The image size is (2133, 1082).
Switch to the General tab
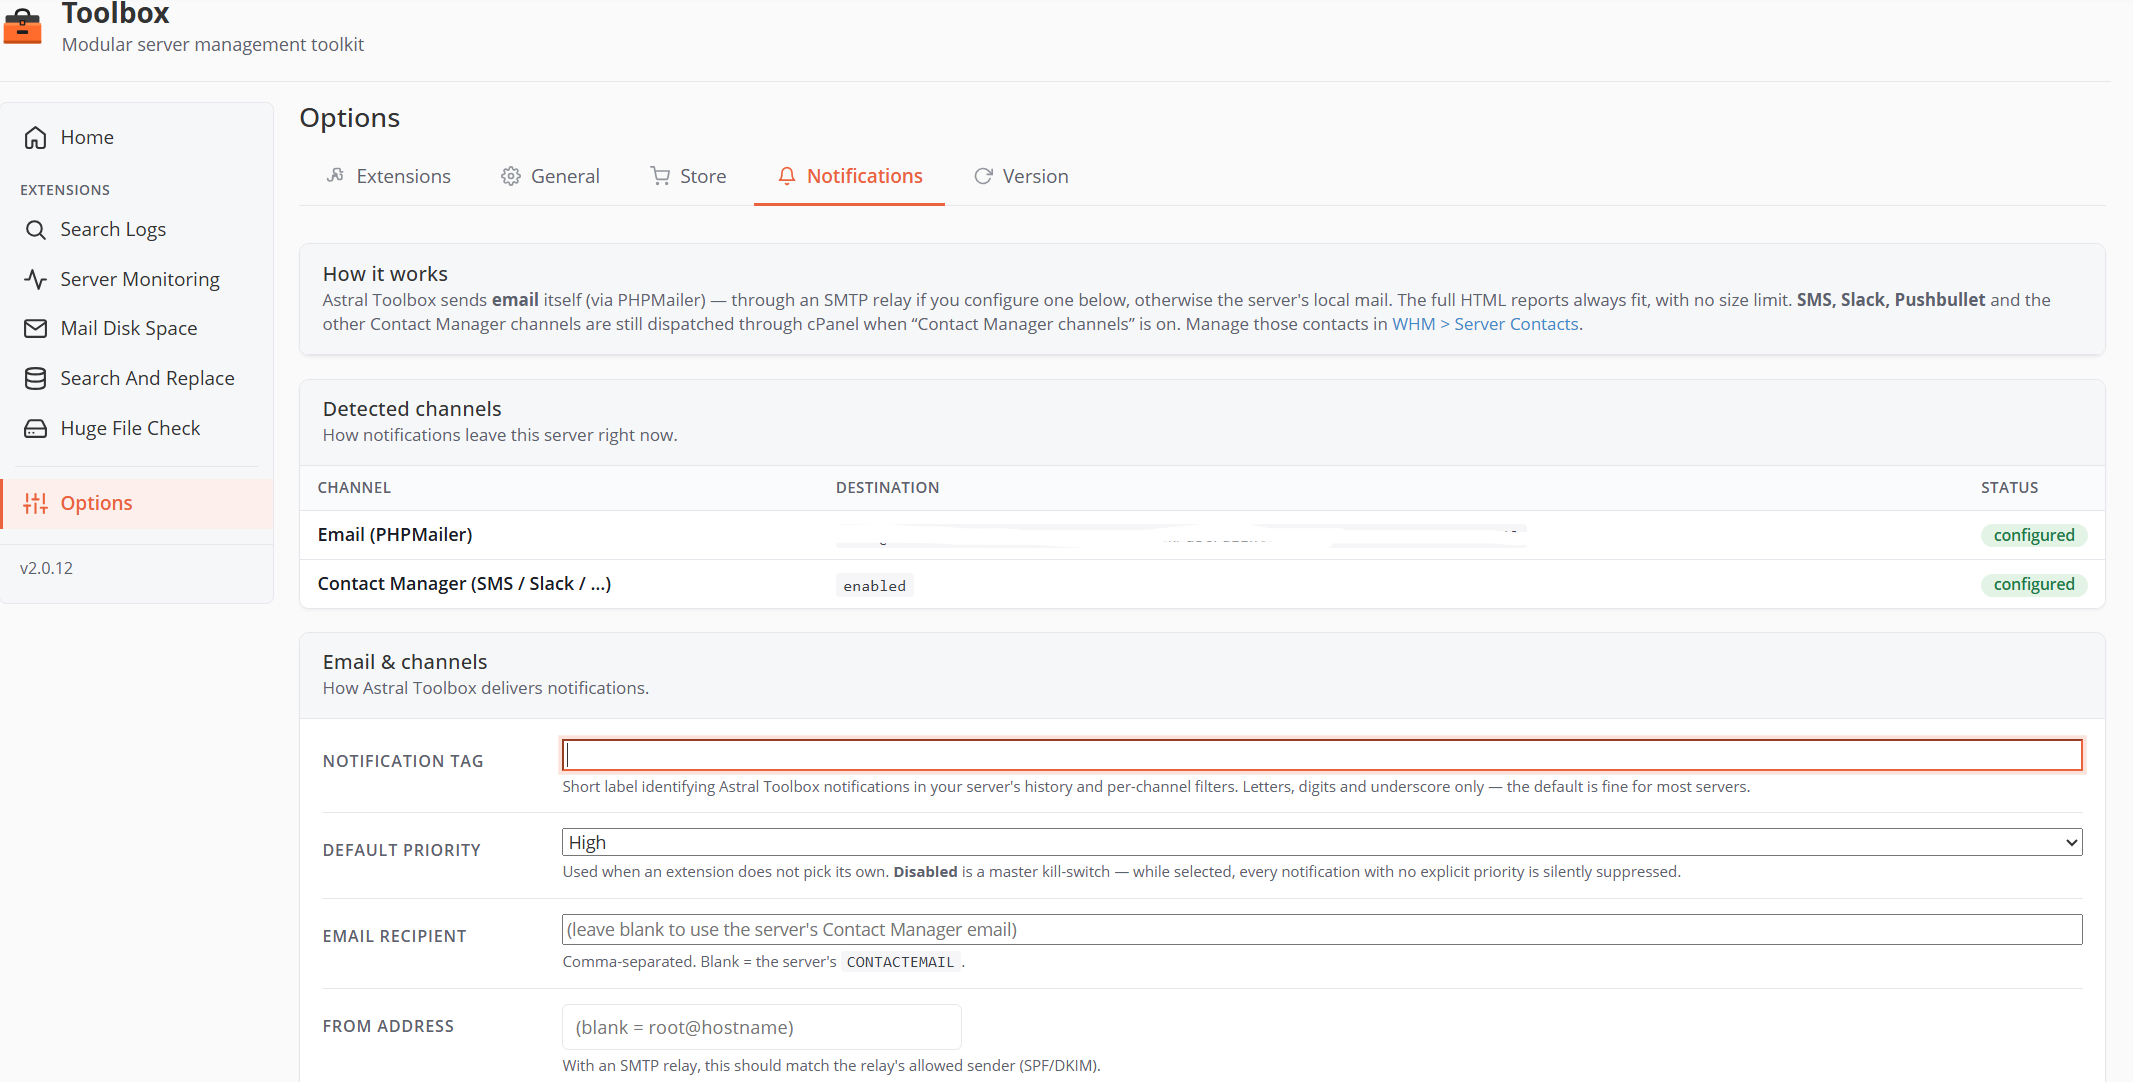[551, 176]
